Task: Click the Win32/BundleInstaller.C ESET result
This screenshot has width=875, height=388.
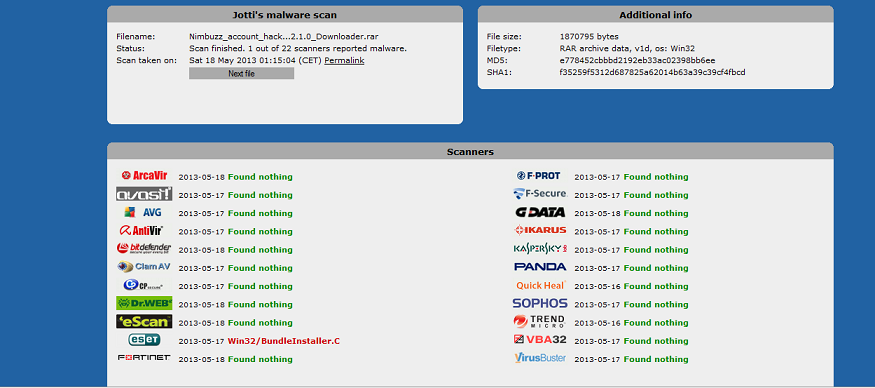Action: tap(283, 341)
